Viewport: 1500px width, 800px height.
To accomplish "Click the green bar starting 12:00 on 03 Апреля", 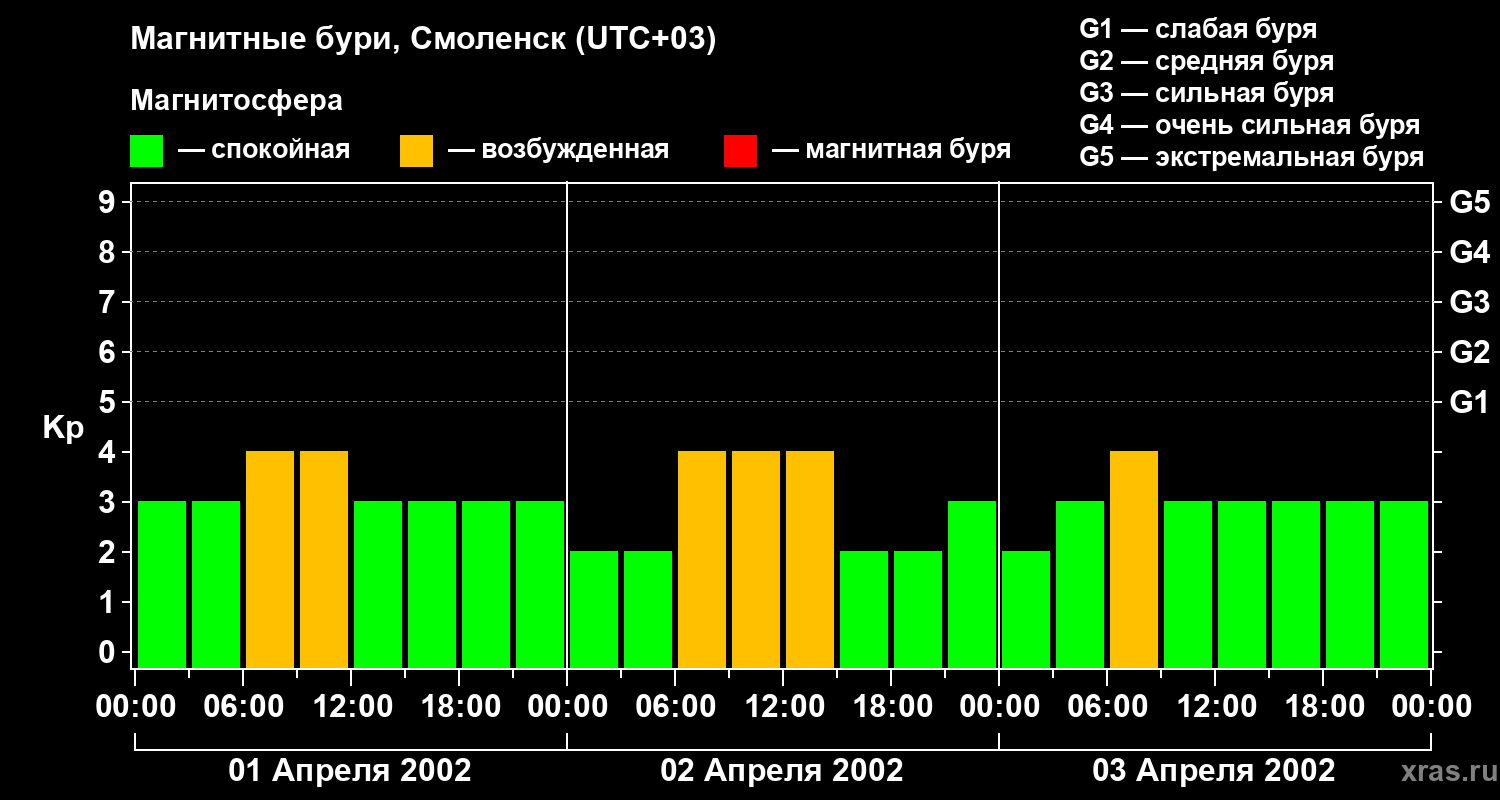I will [x=1242, y=584].
